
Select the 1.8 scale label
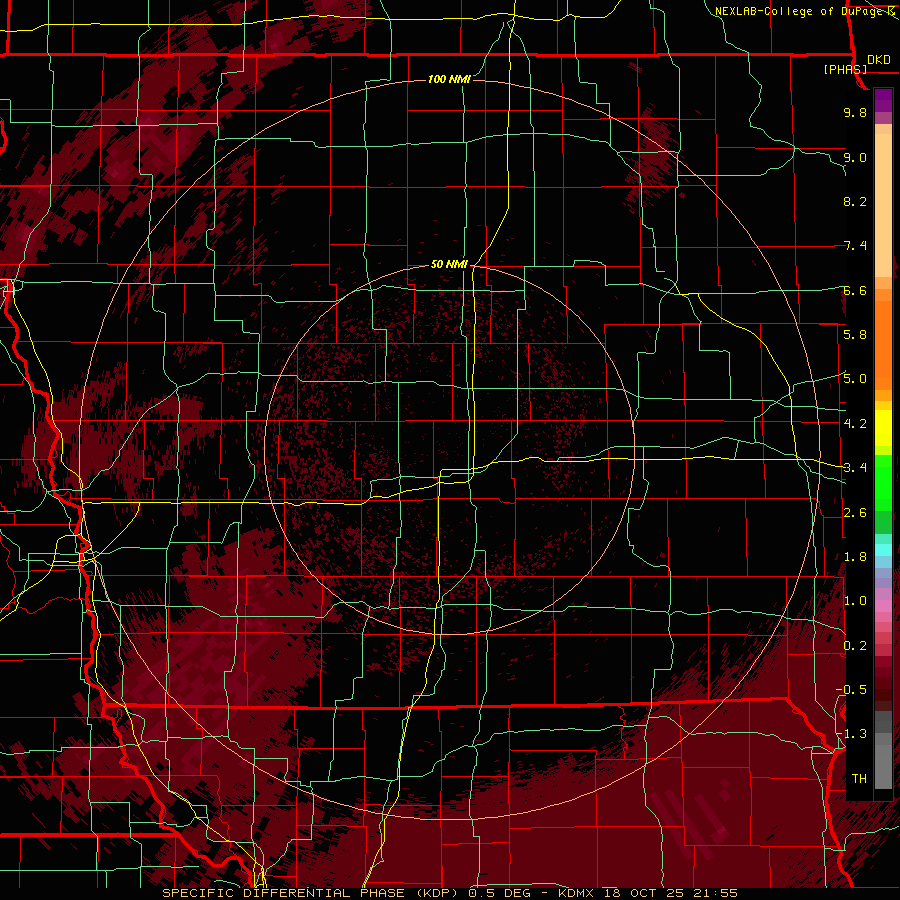pos(855,557)
